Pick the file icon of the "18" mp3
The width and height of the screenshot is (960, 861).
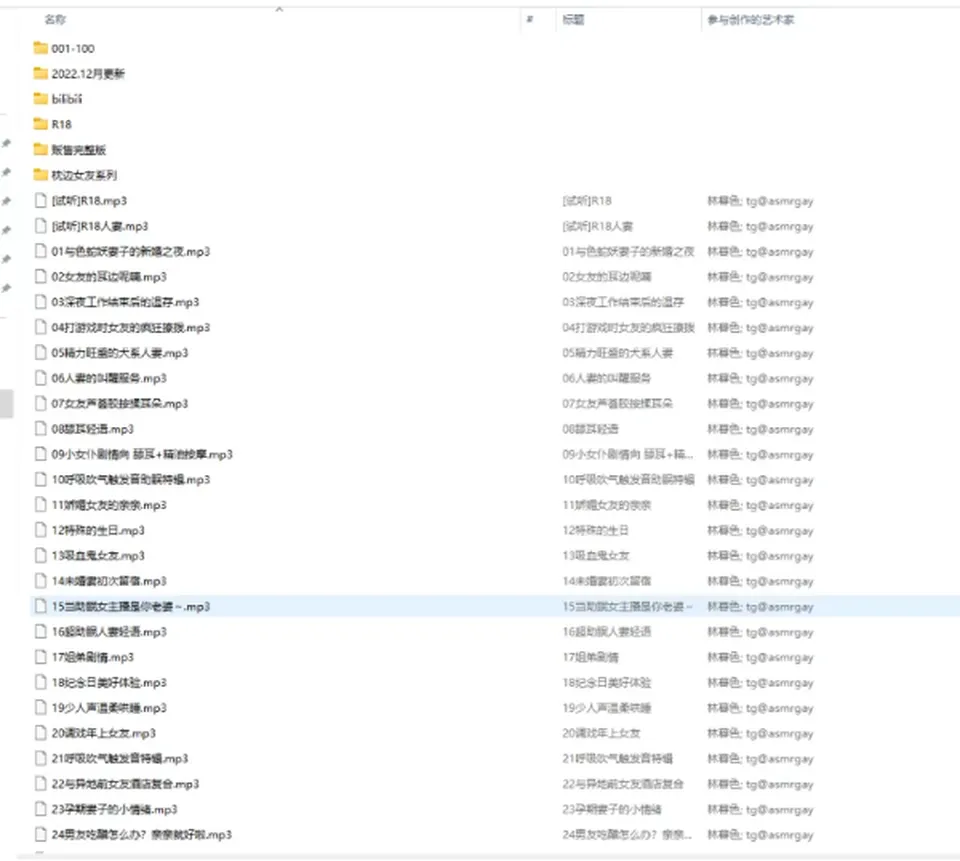[x=40, y=682]
